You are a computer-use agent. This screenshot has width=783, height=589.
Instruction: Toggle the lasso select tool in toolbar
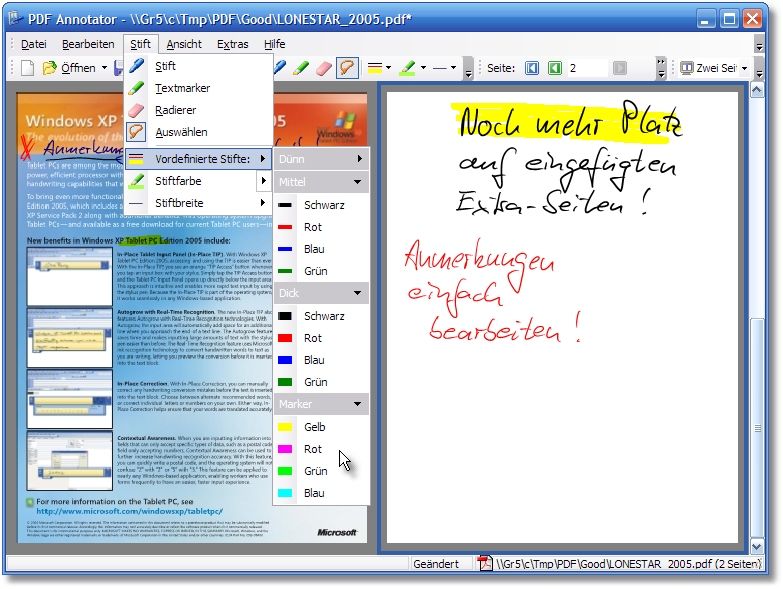point(347,68)
